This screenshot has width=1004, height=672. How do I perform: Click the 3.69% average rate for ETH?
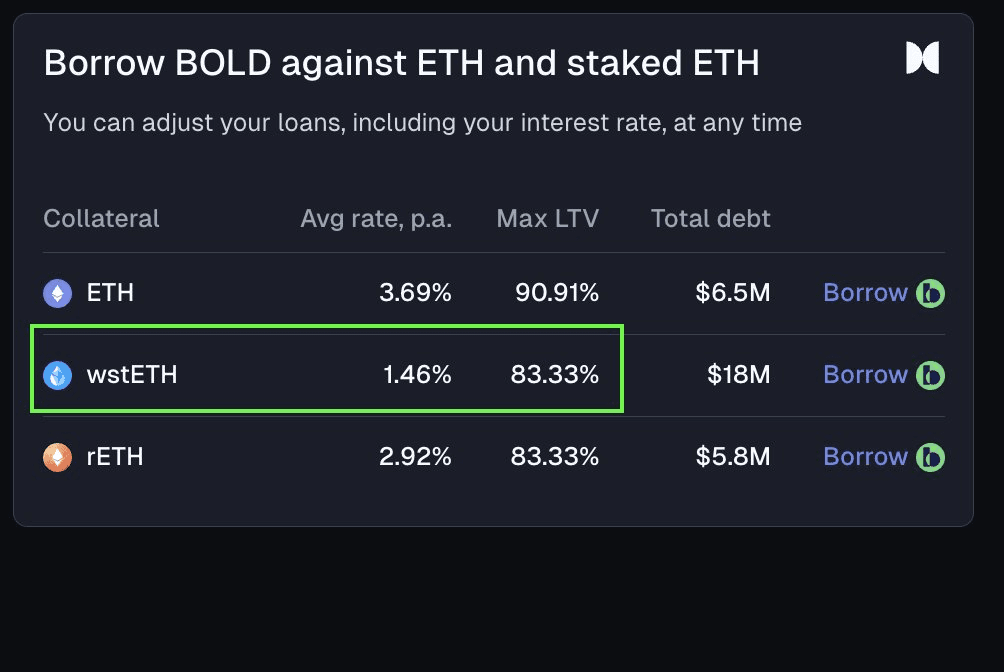point(415,293)
